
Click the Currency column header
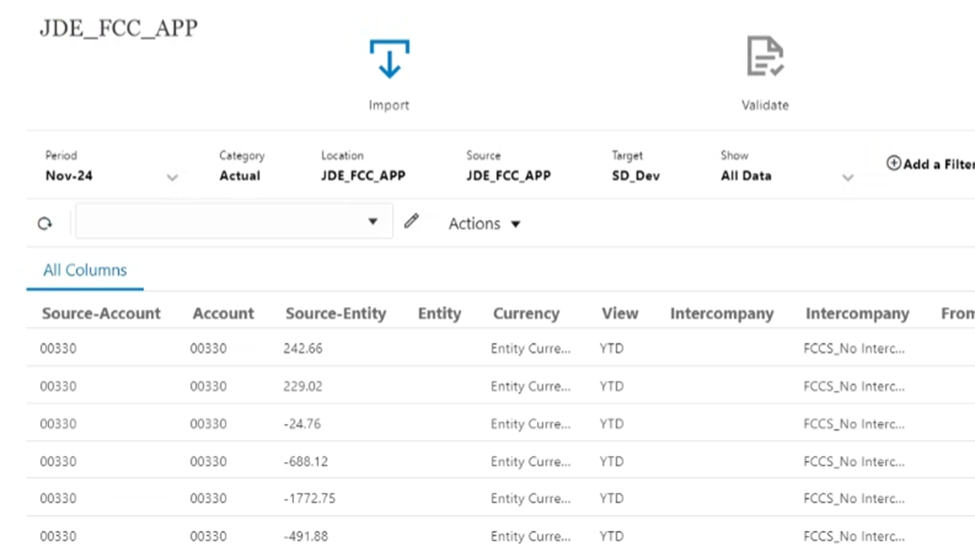[x=526, y=313]
